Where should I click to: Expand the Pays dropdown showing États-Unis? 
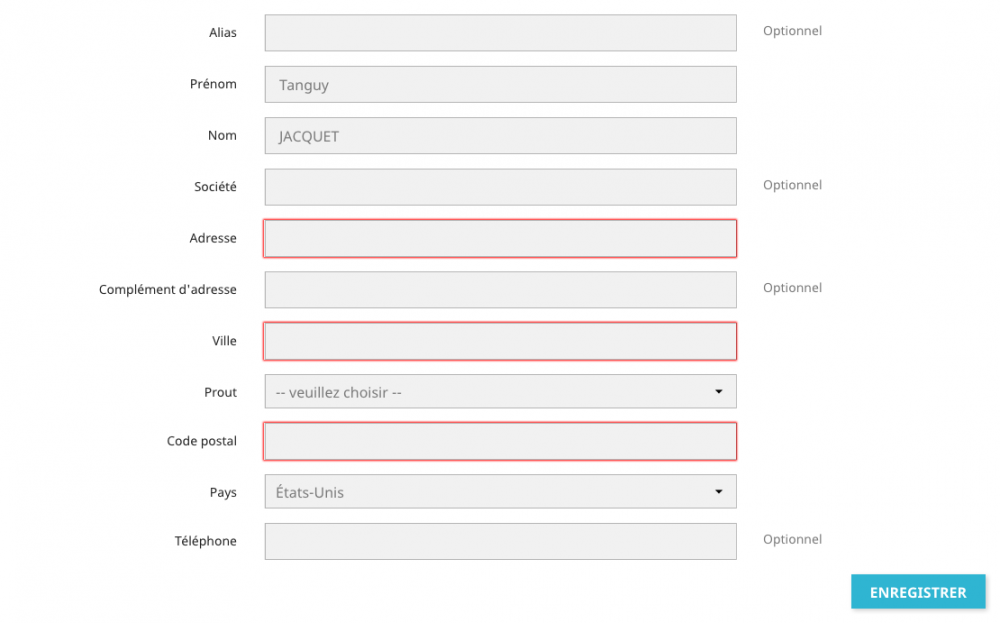tap(500, 492)
